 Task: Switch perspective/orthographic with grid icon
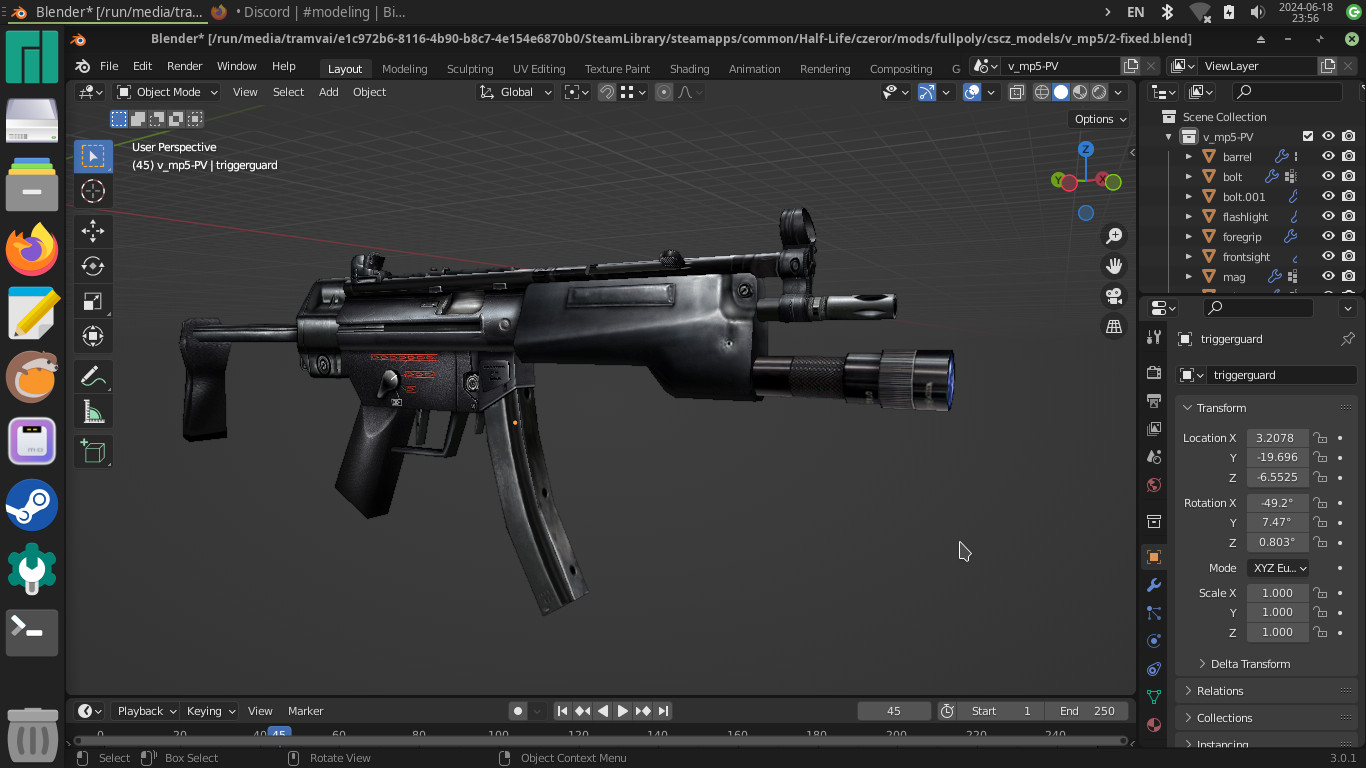[x=1114, y=326]
